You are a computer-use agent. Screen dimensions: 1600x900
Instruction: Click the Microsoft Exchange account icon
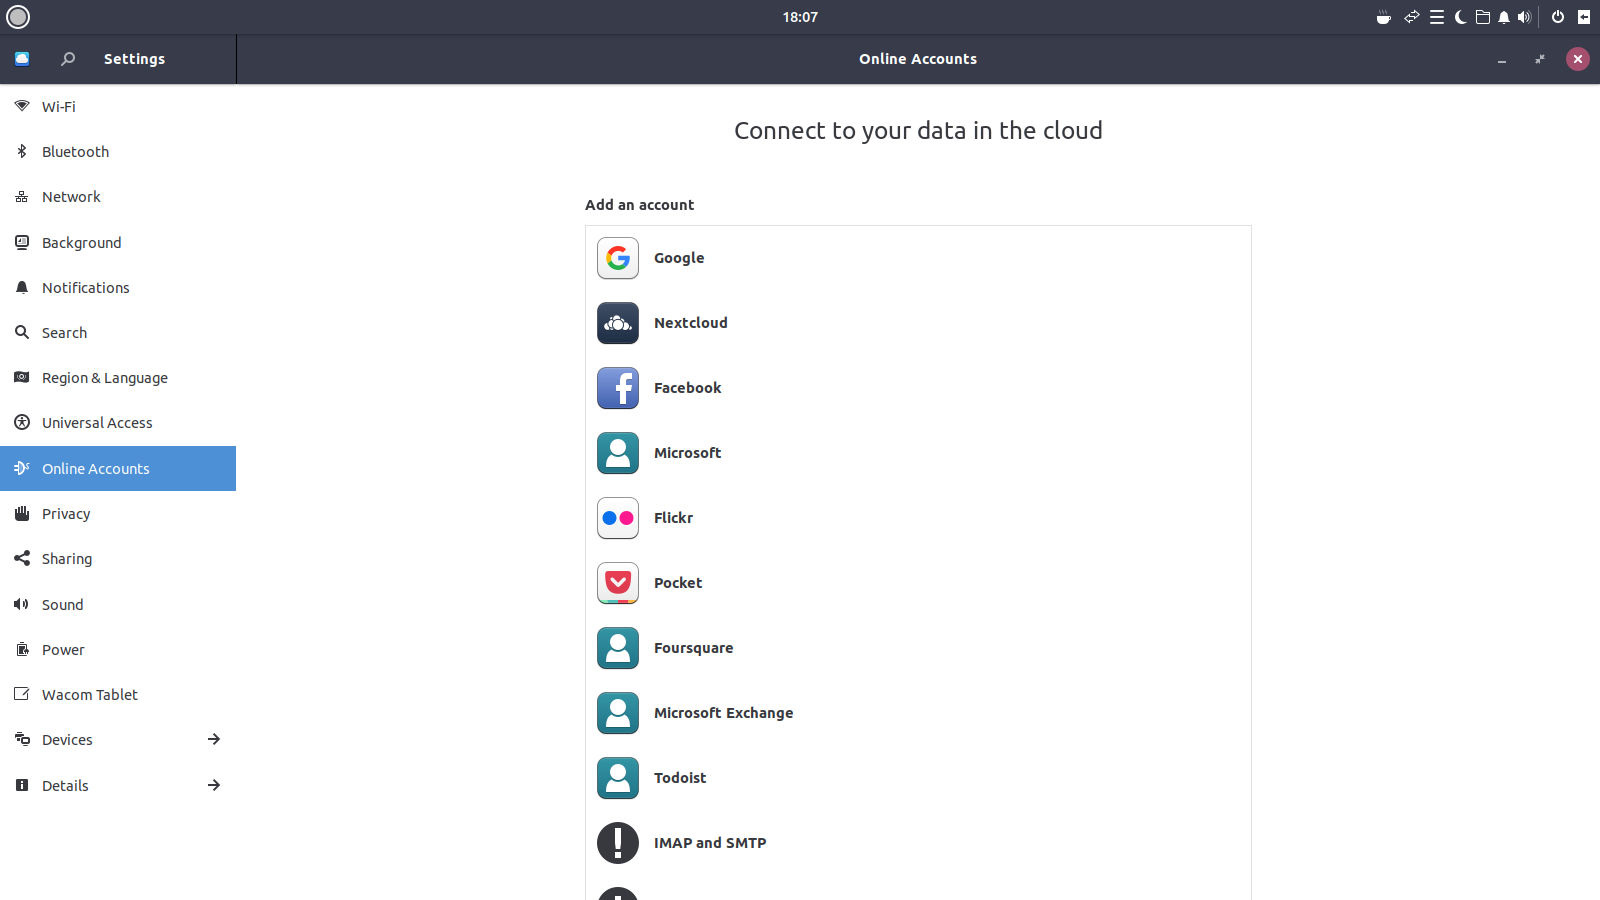click(x=618, y=713)
